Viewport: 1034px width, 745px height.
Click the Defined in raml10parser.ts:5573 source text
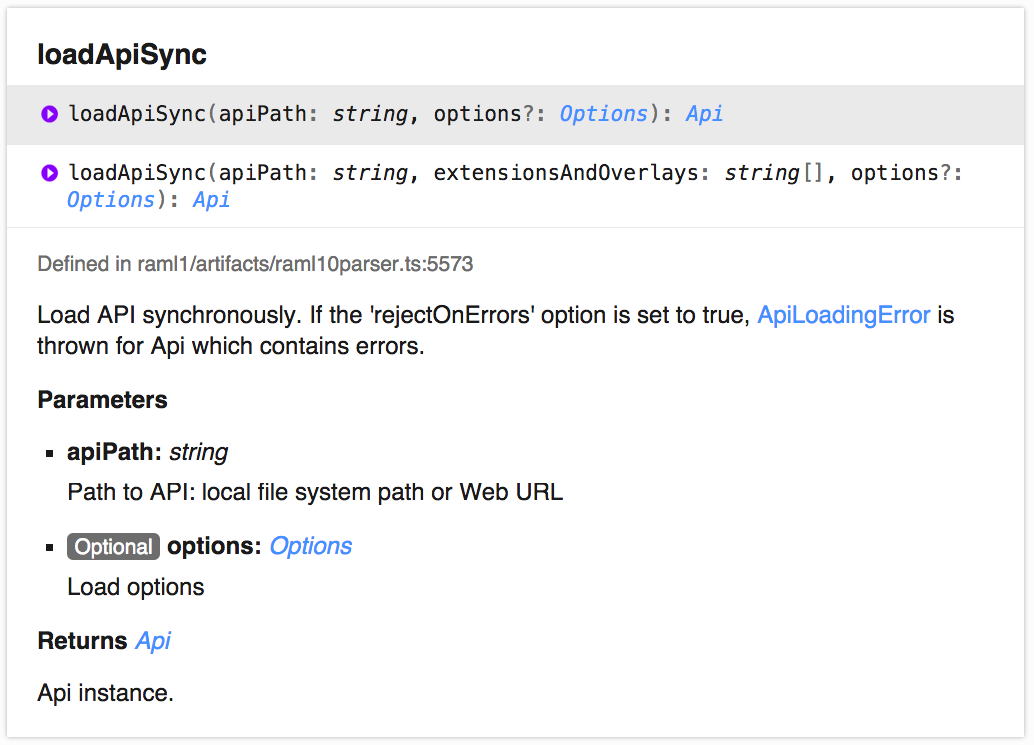[x=255, y=264]
